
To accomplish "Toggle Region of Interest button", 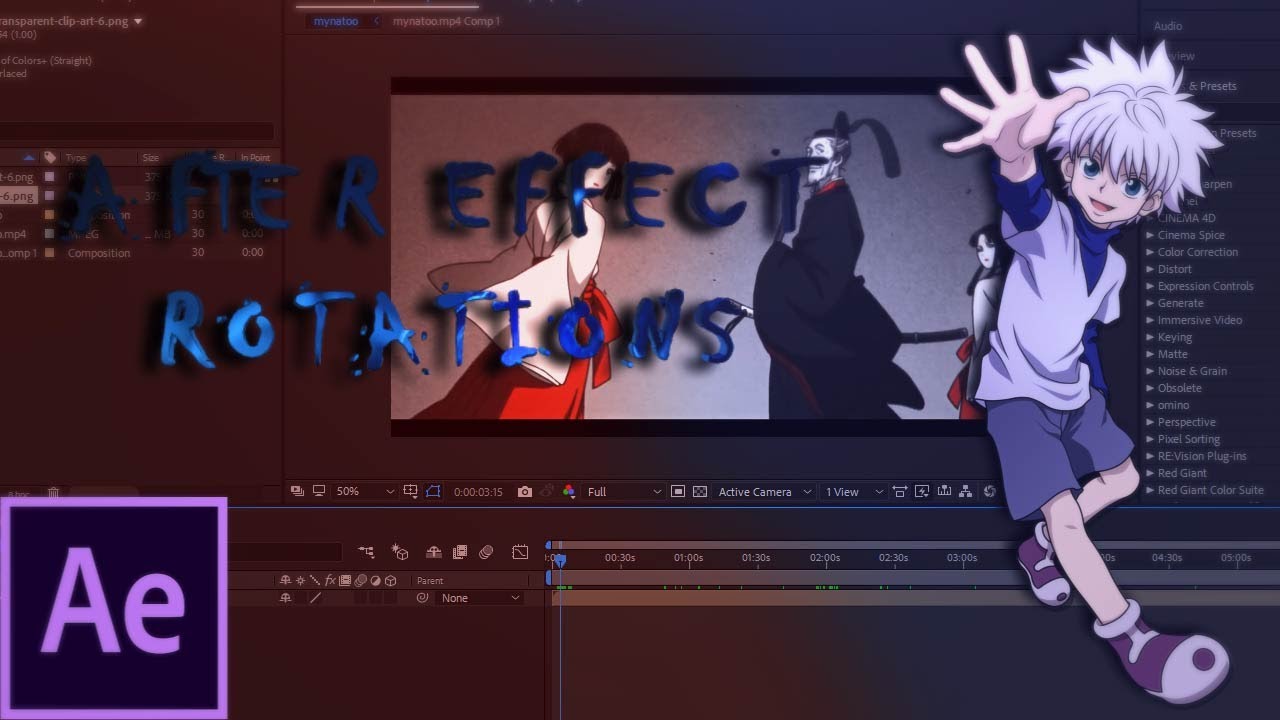I will [677, 491].
